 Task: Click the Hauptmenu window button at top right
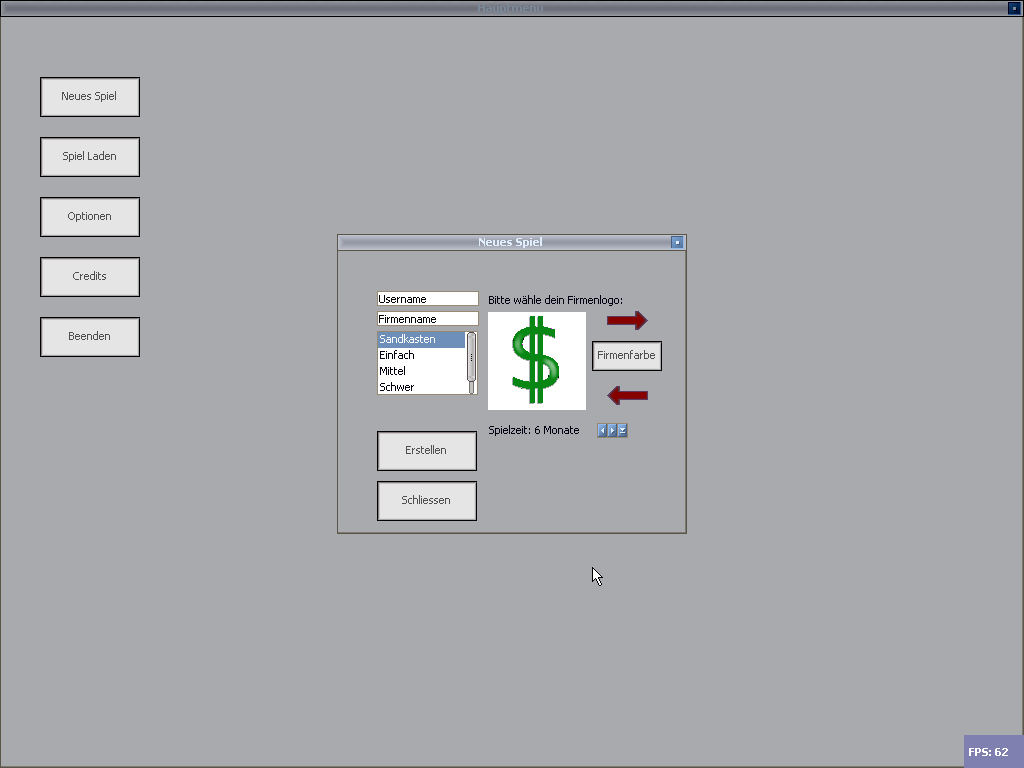(x=1013, y=8)
